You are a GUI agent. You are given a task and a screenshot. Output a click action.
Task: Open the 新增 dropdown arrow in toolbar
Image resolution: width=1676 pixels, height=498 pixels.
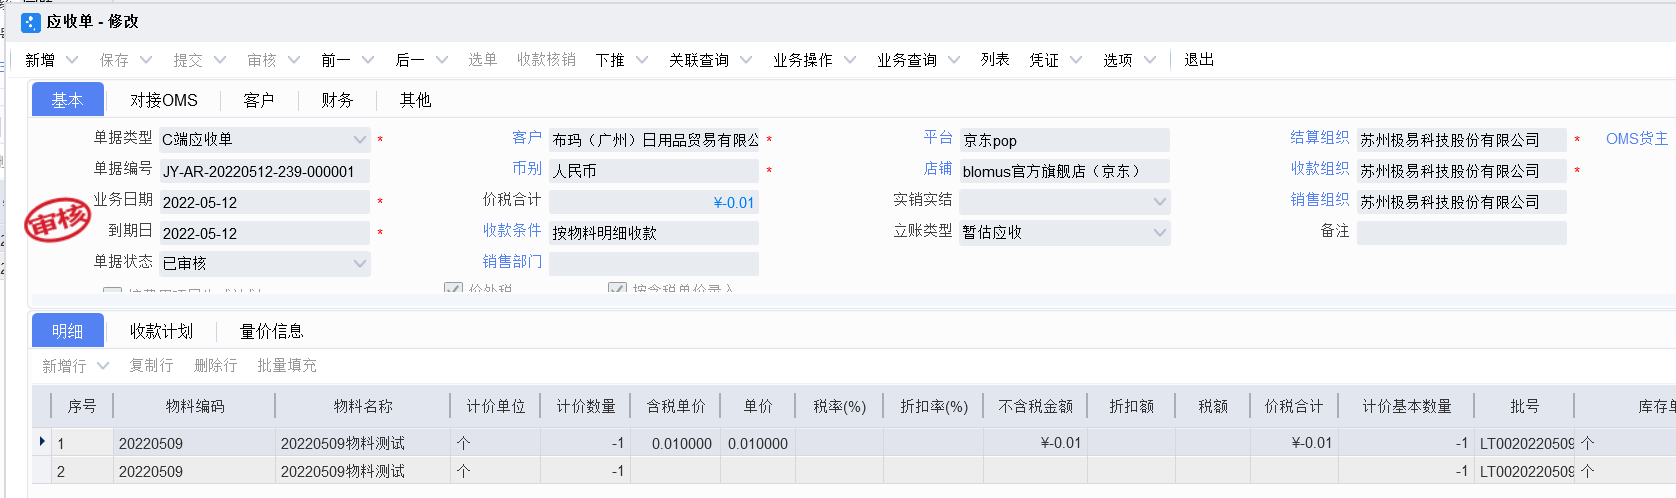pos(72,60)
